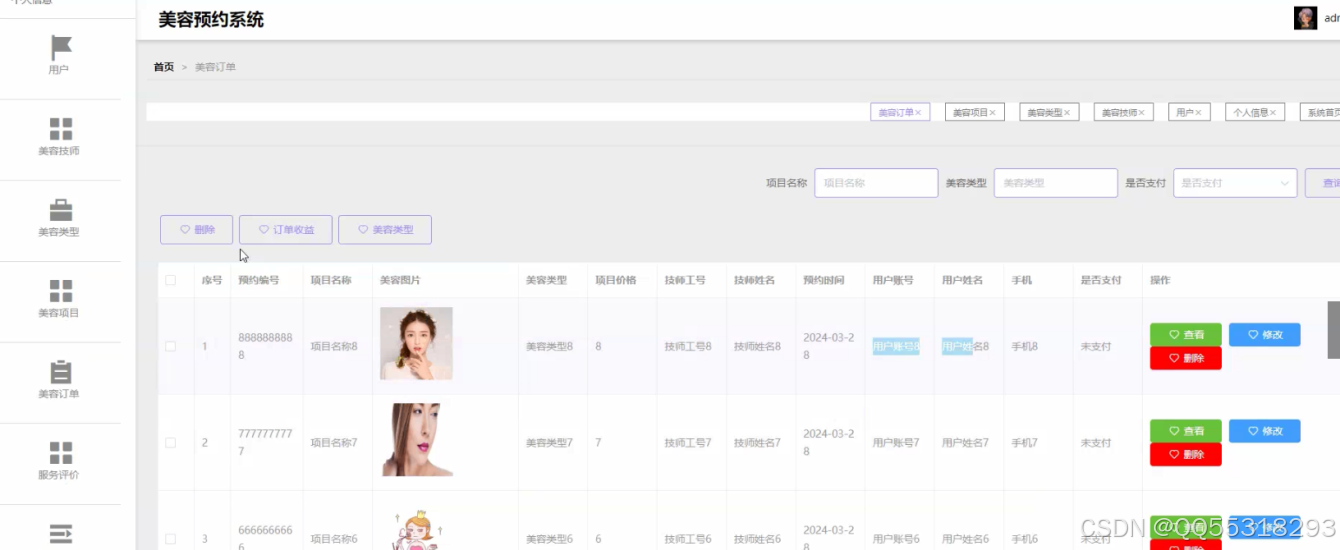Click the 美容类型 button above the table
This screenshot has width=1340, height=550.
385,229
